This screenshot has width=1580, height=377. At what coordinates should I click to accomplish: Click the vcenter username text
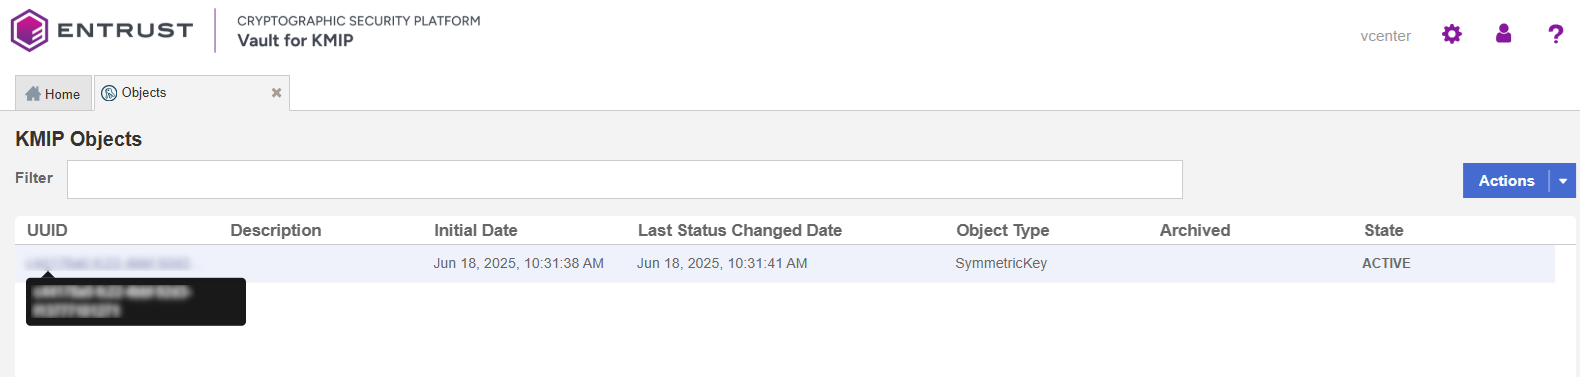1385,36
